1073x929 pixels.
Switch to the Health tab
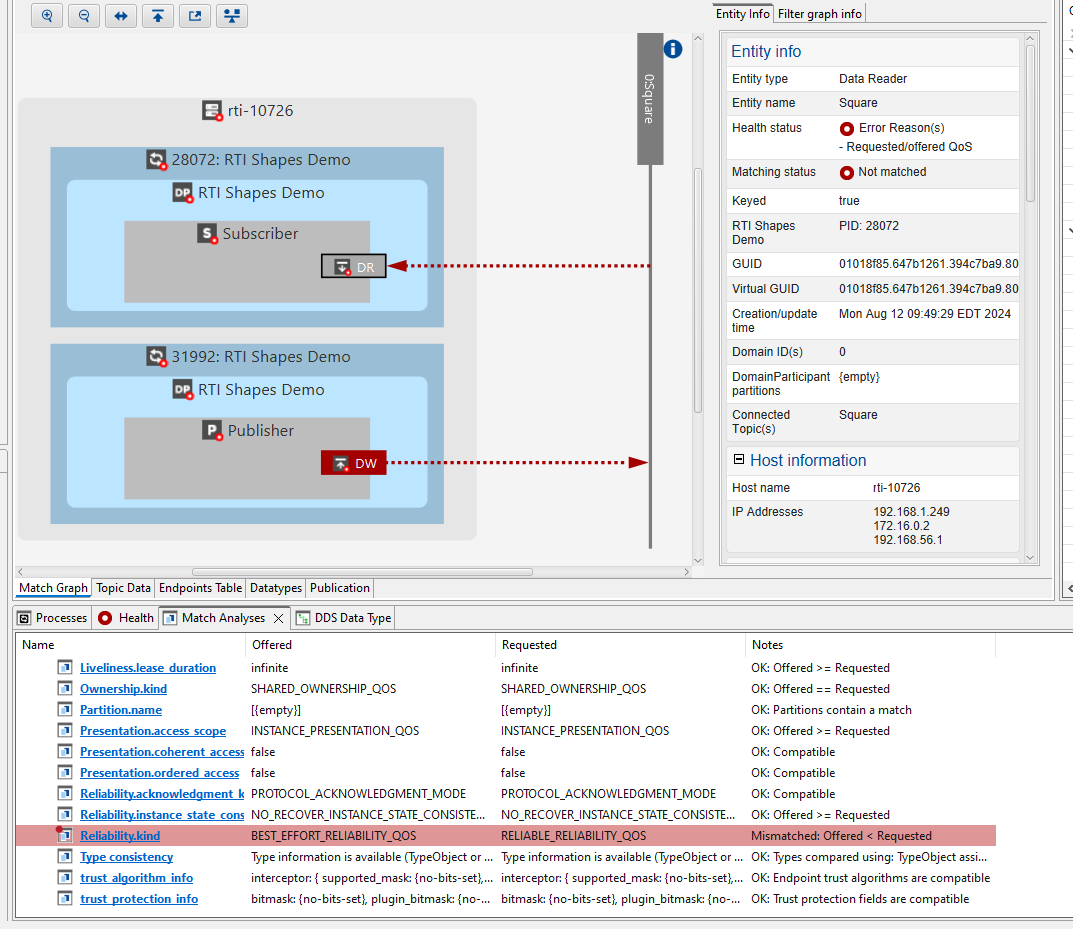pos(127,618)
